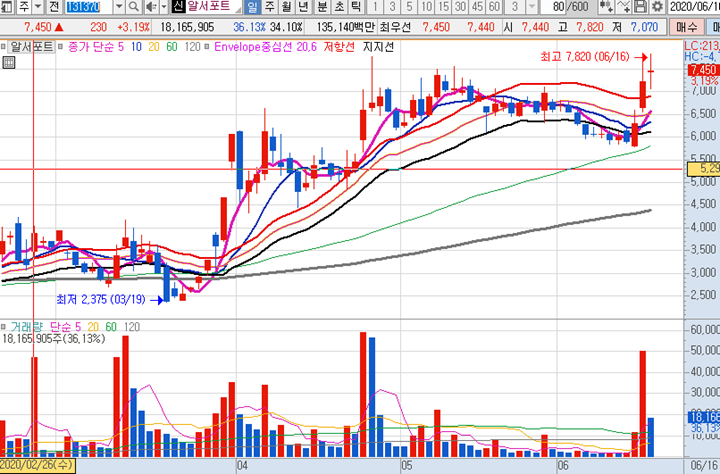Screen dimensions: 720x474
Task: Click 단순 5 volume average label
Action: coord(66,327)
